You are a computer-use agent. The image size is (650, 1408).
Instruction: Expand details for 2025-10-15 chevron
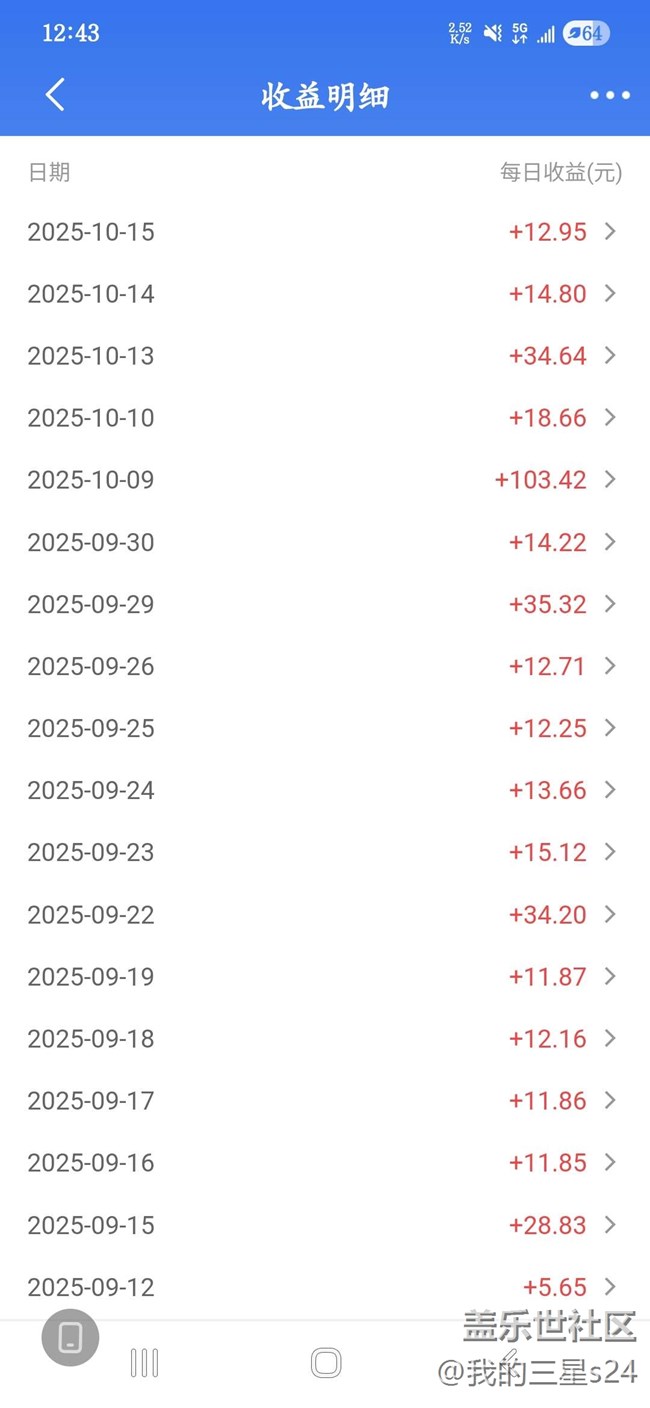click(x=611, y=232)
